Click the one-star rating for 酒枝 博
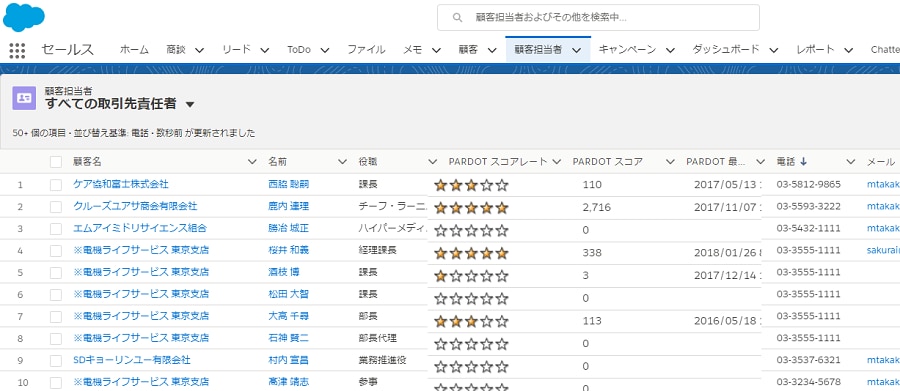 (471, 276)
